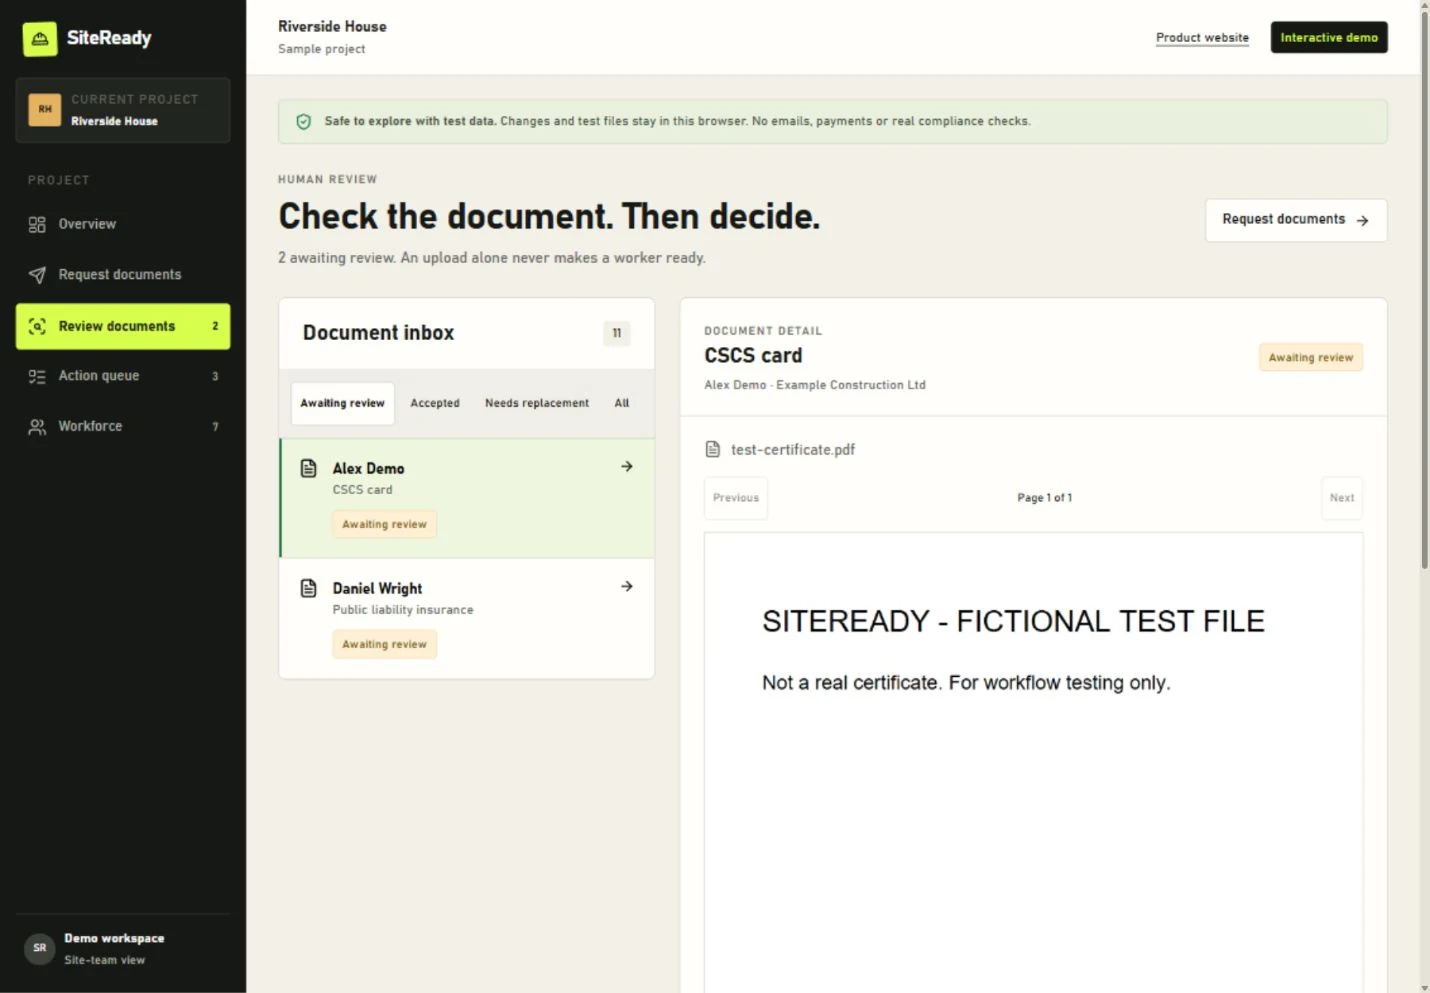Open the Product website link
The image size is (1430, 993).
click(x=1202, y=38)
